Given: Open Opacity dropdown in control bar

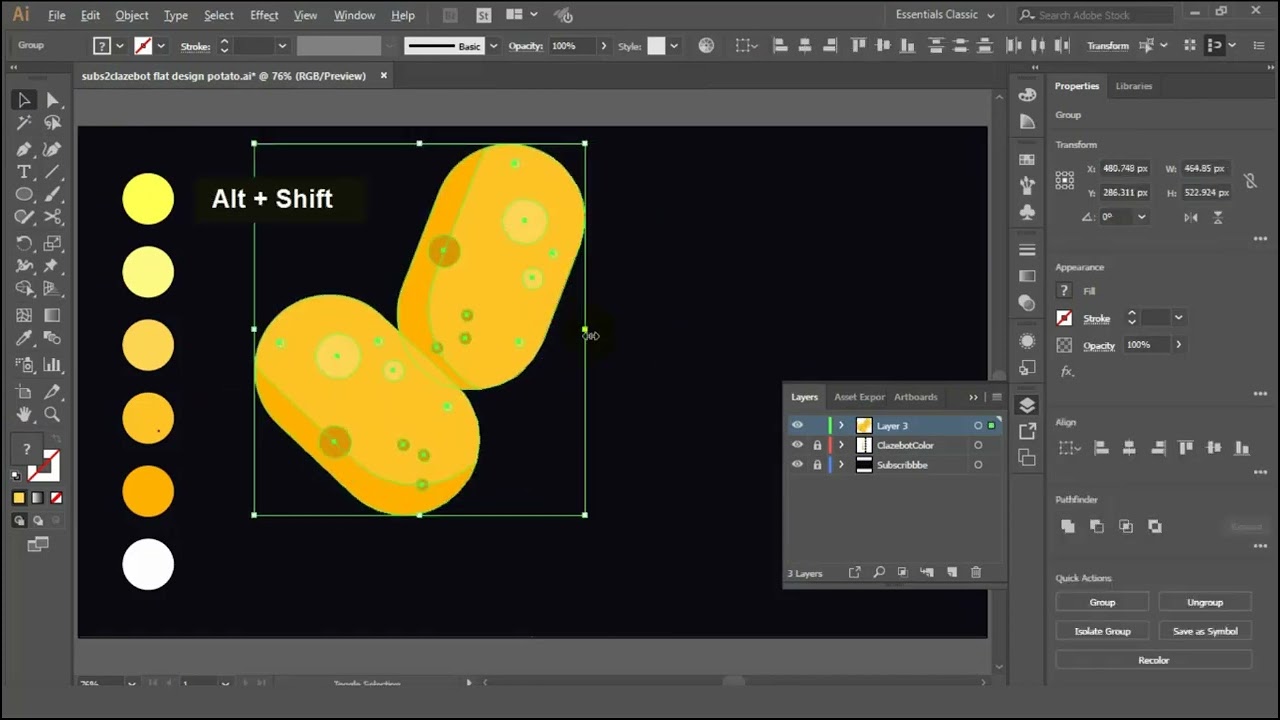Looking at the screenshot, I should click(603, 46).
